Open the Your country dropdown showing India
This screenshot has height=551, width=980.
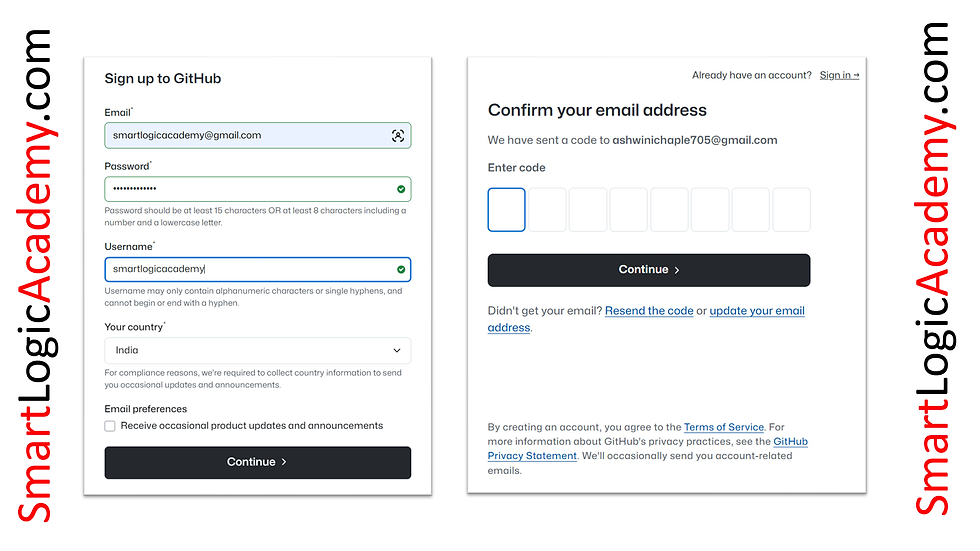pos(258,350)
